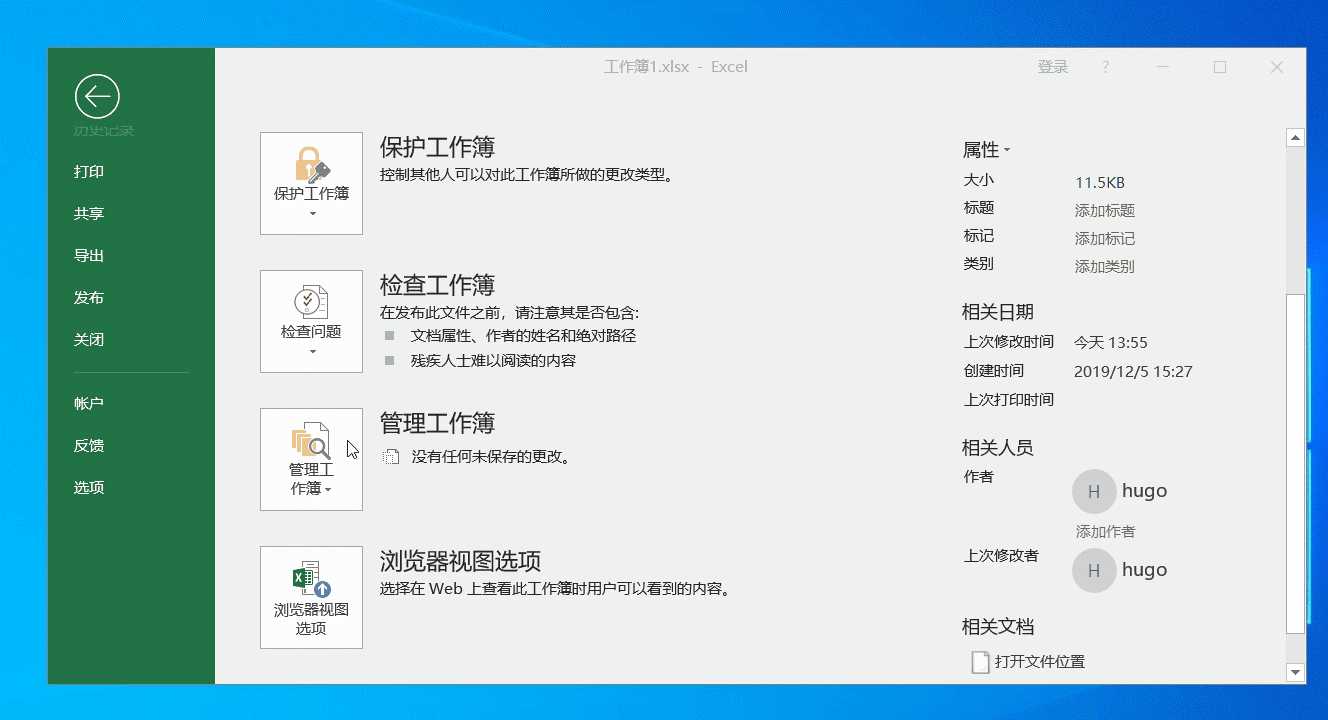Click 文档属性、作者的姓名和绝对路径 item
This screenshot has height=720, width=1328.
(523, 336)
